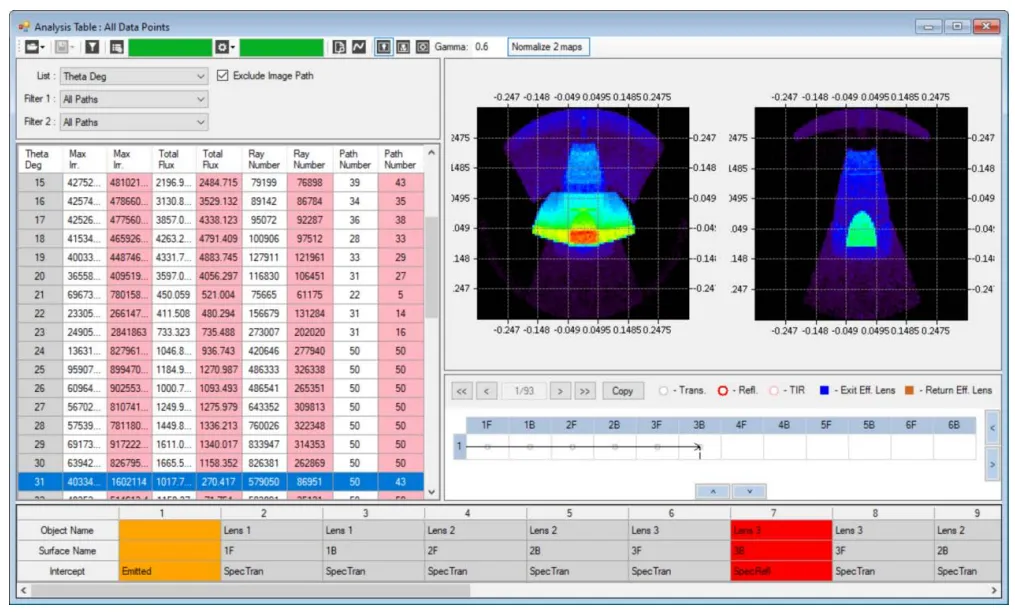This screenshot has height=612, width=1015.
Task: Select the Trans. radio option
Action: coord(664,391)
